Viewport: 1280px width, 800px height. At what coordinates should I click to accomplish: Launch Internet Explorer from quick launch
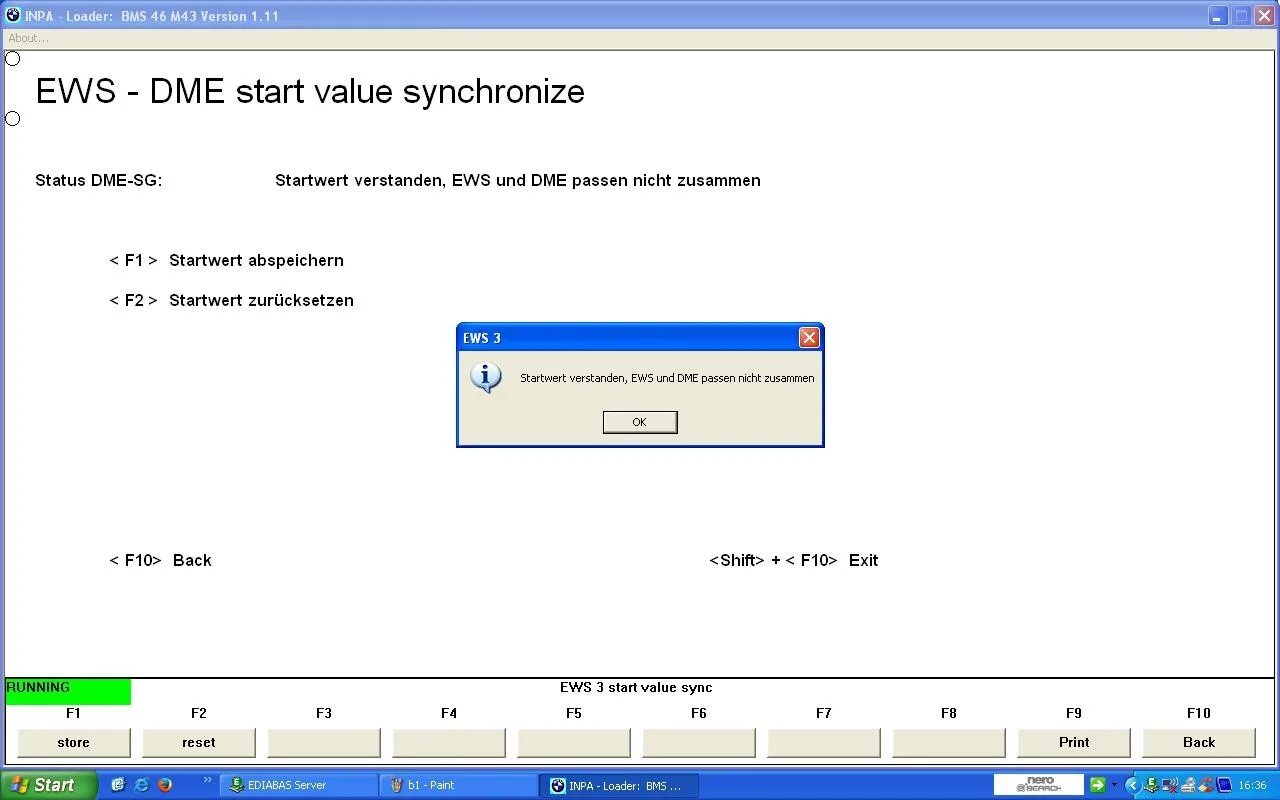click(141, 785)
